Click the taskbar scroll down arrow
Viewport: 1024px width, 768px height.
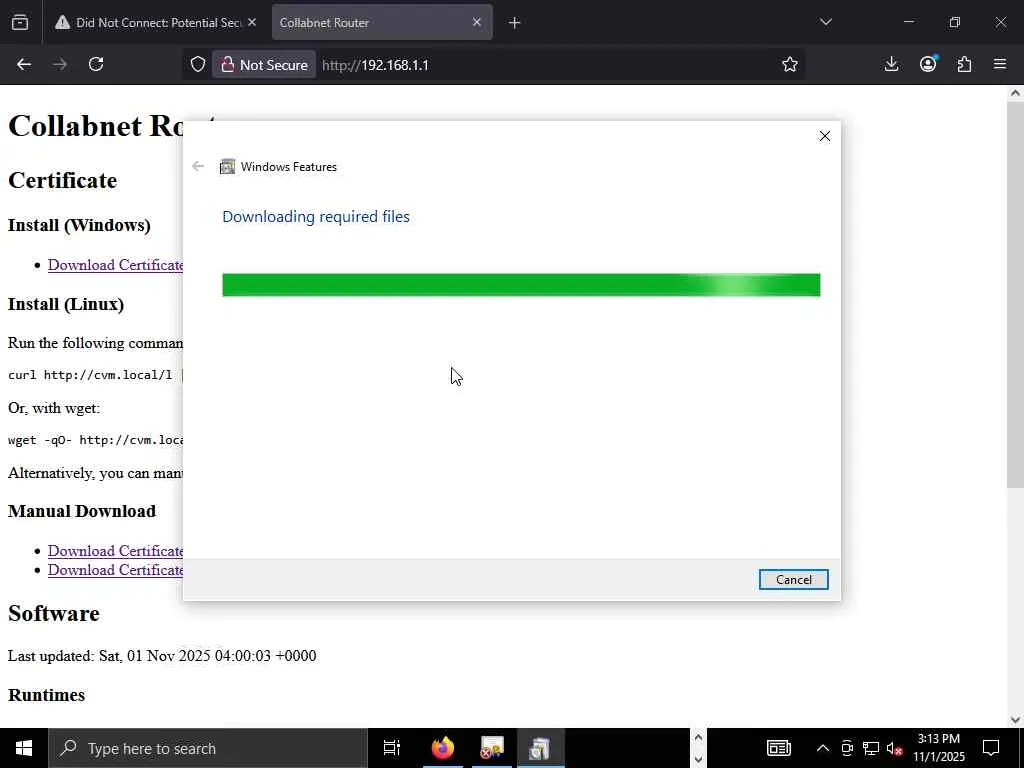[697, 759]
